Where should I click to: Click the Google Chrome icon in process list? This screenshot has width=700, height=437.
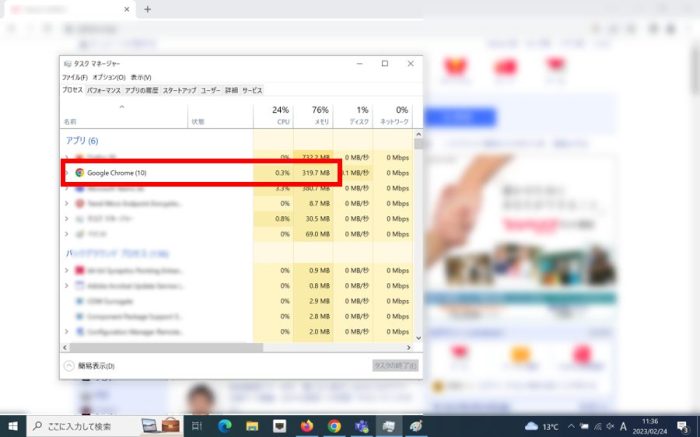point(79,173)
